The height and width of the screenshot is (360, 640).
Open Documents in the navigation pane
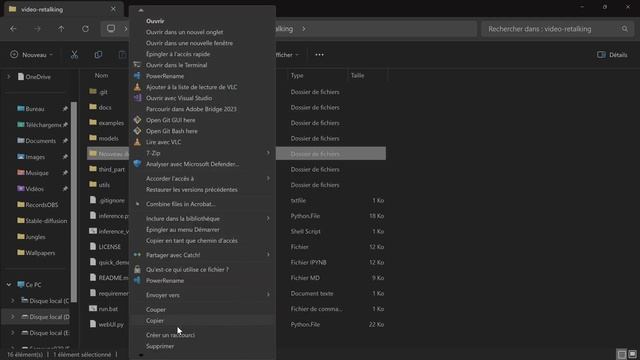[36, 141]
